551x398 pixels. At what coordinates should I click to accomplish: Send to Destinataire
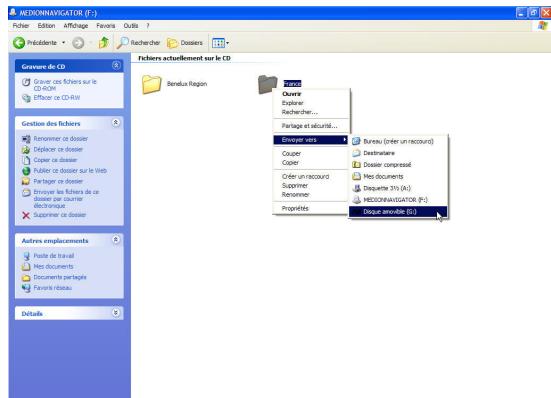coord(398,153)
